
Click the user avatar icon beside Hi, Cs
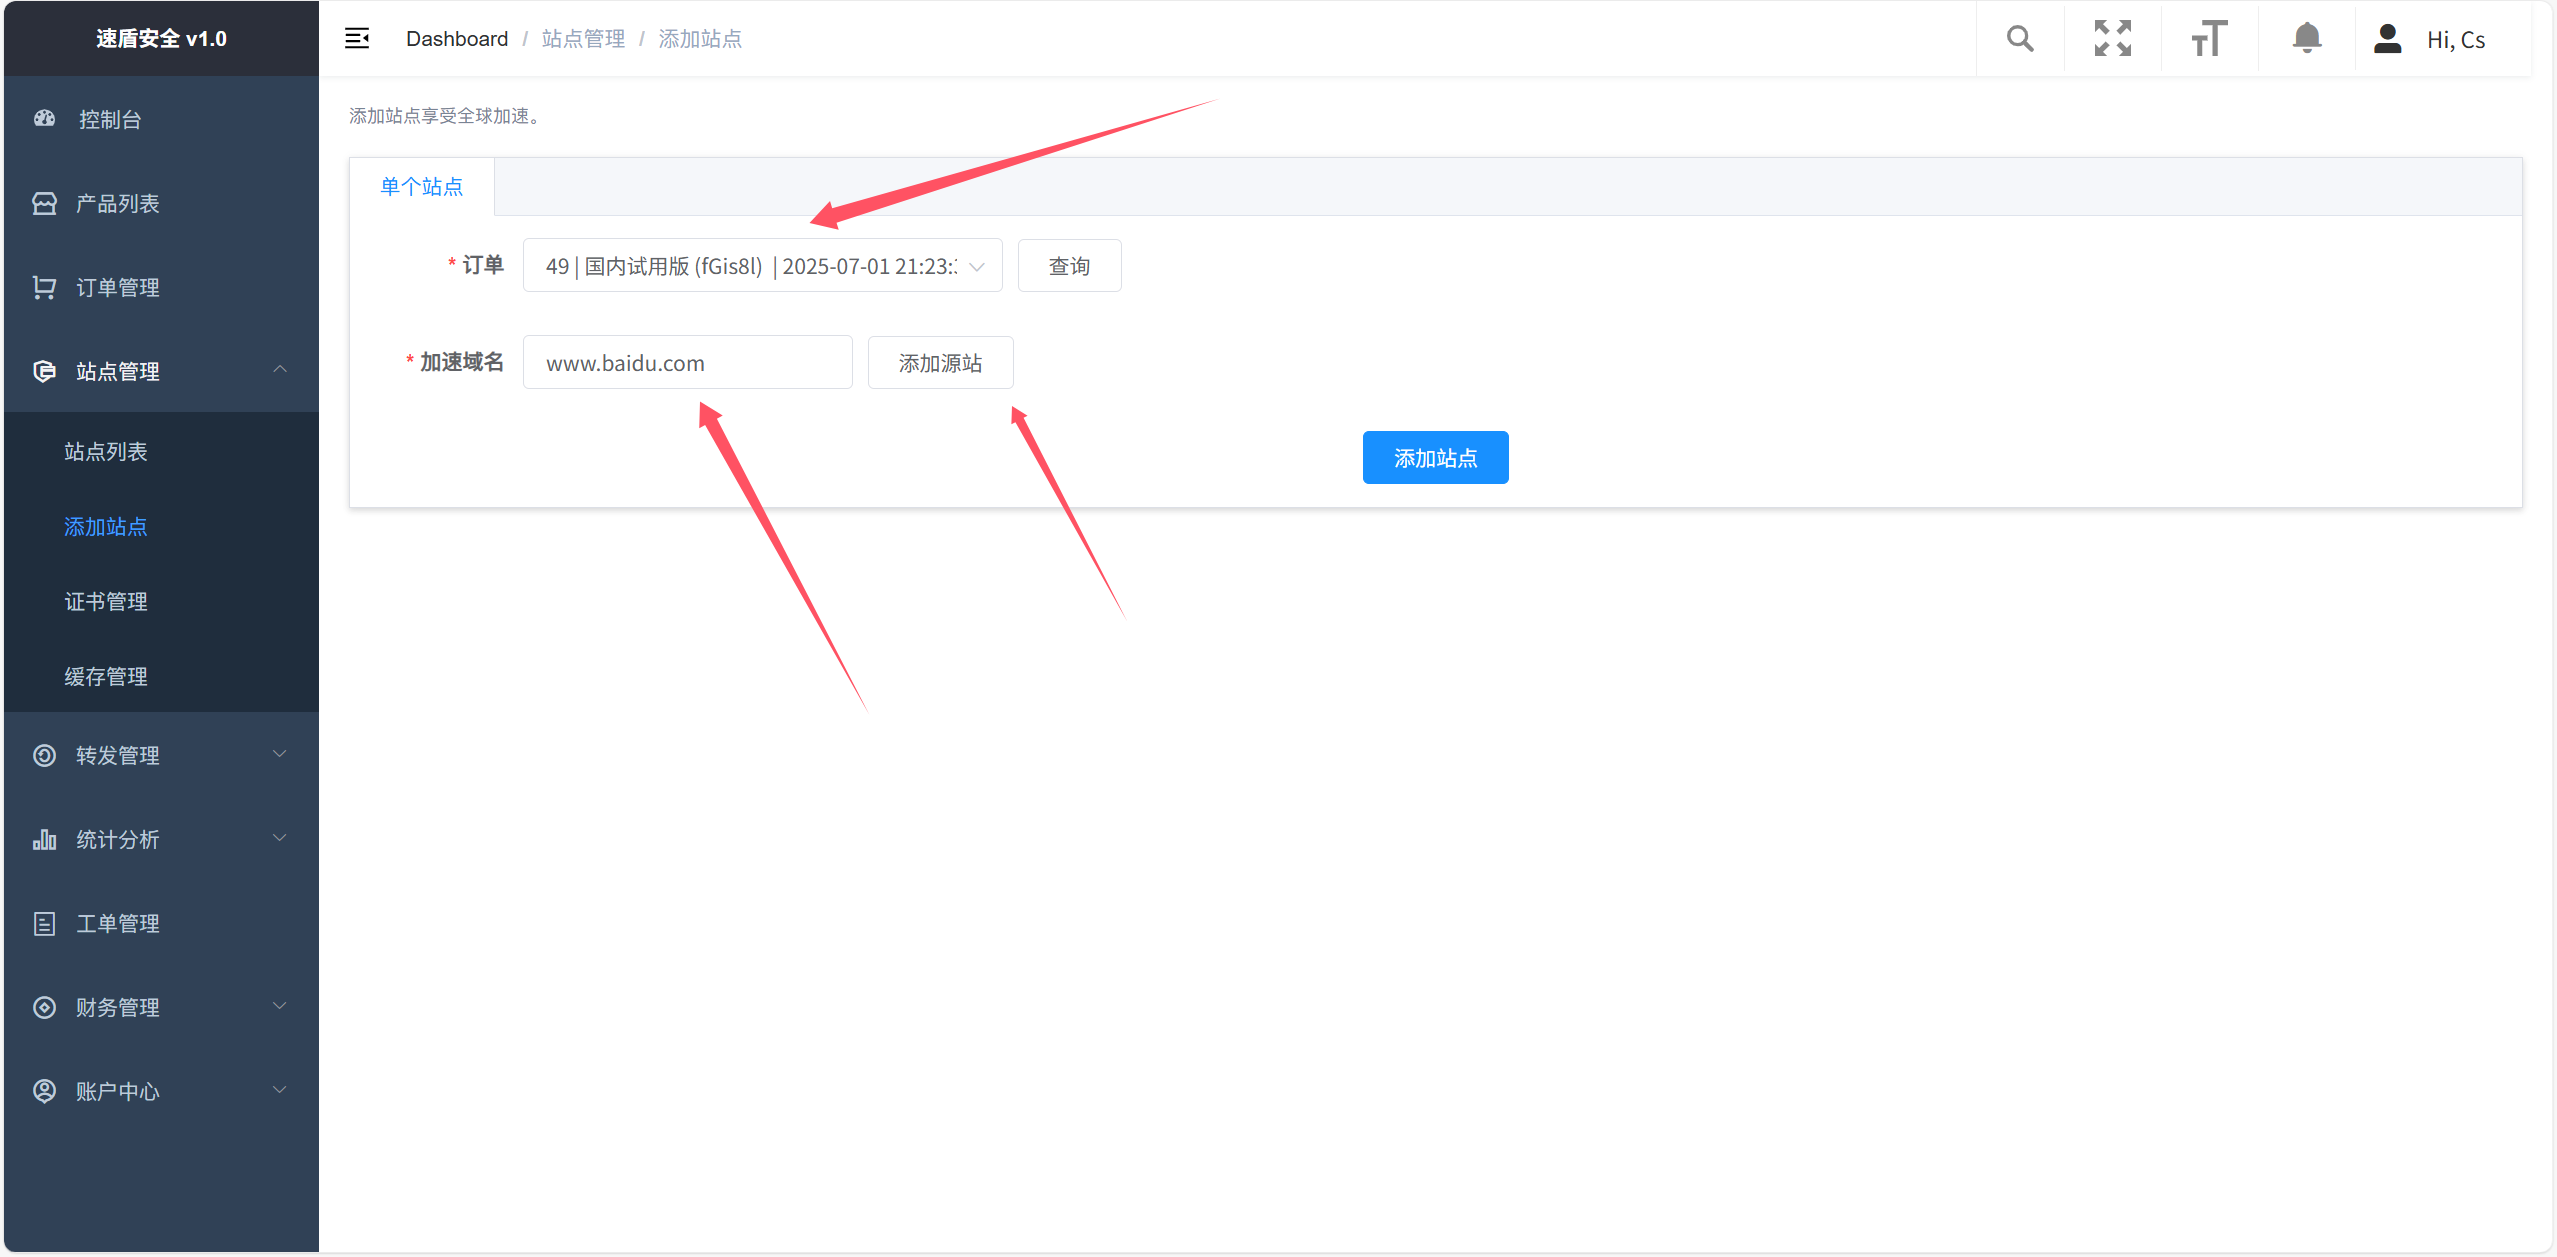pyautogui.click(x=2387, y=39)
